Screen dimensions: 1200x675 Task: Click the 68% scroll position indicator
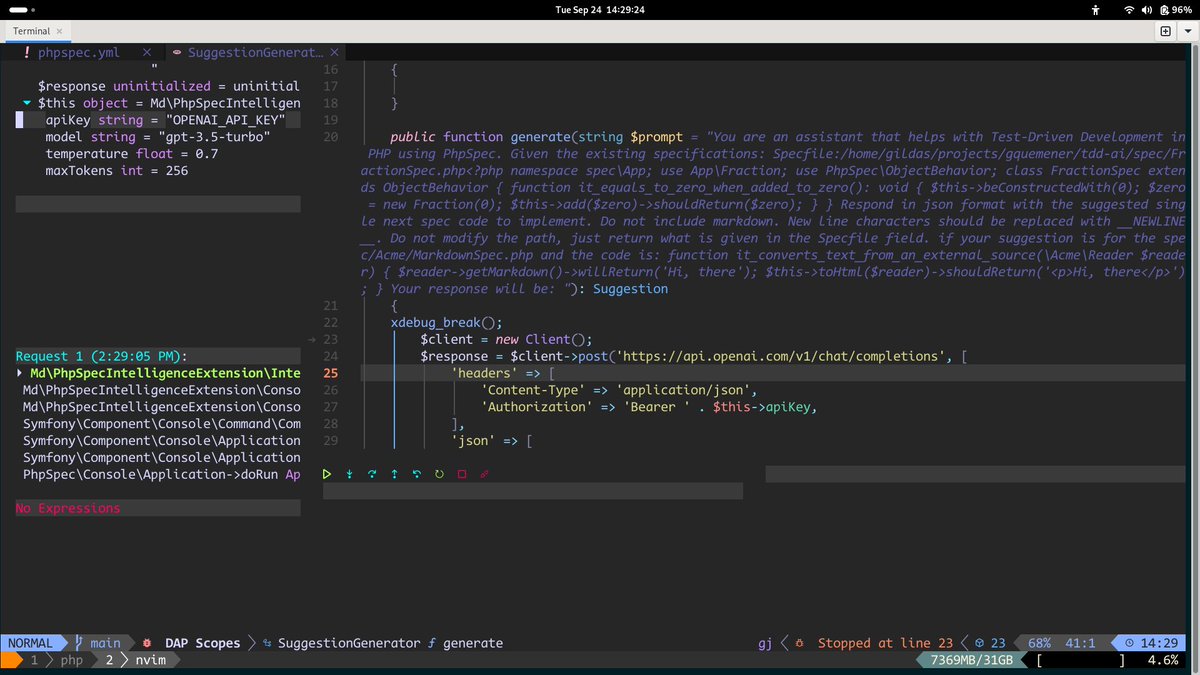1039,643
